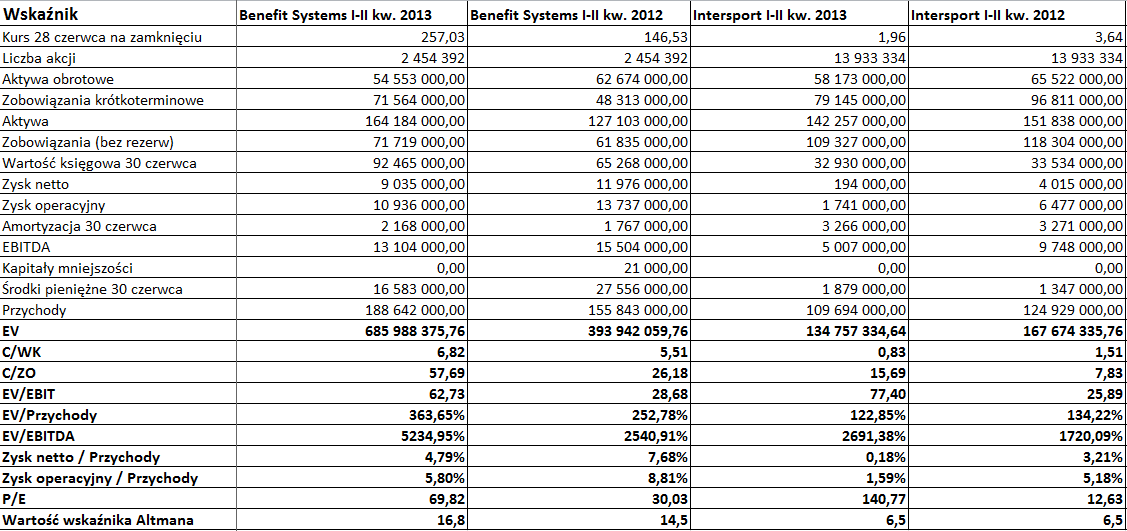Select the cell 164 184 000,00
Viewport: 1127px width, 531px height.
(x=351, y=121)
